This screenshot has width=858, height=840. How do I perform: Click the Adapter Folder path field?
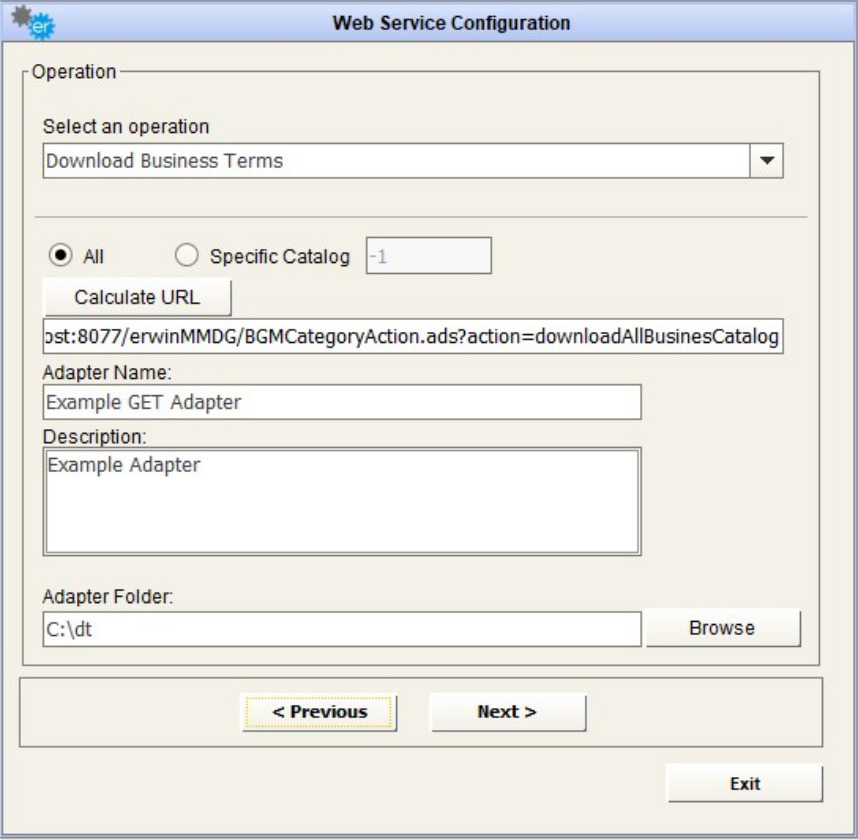tap(341, 630)
